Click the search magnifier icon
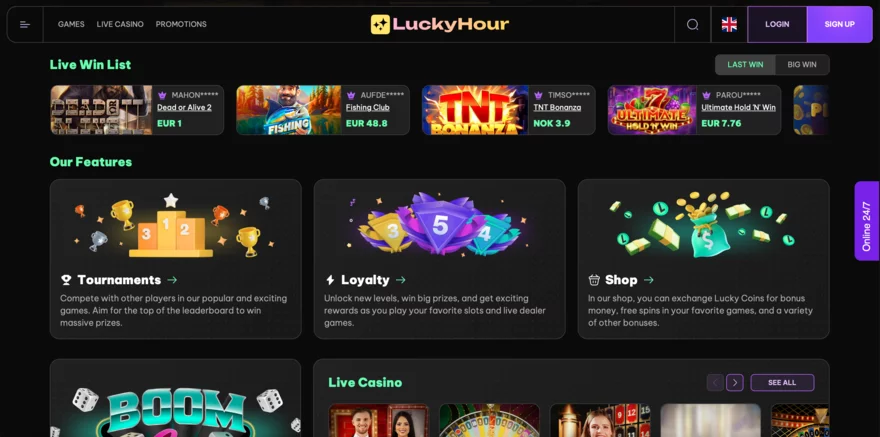This screenshot has width=880, height=437. 693,24
